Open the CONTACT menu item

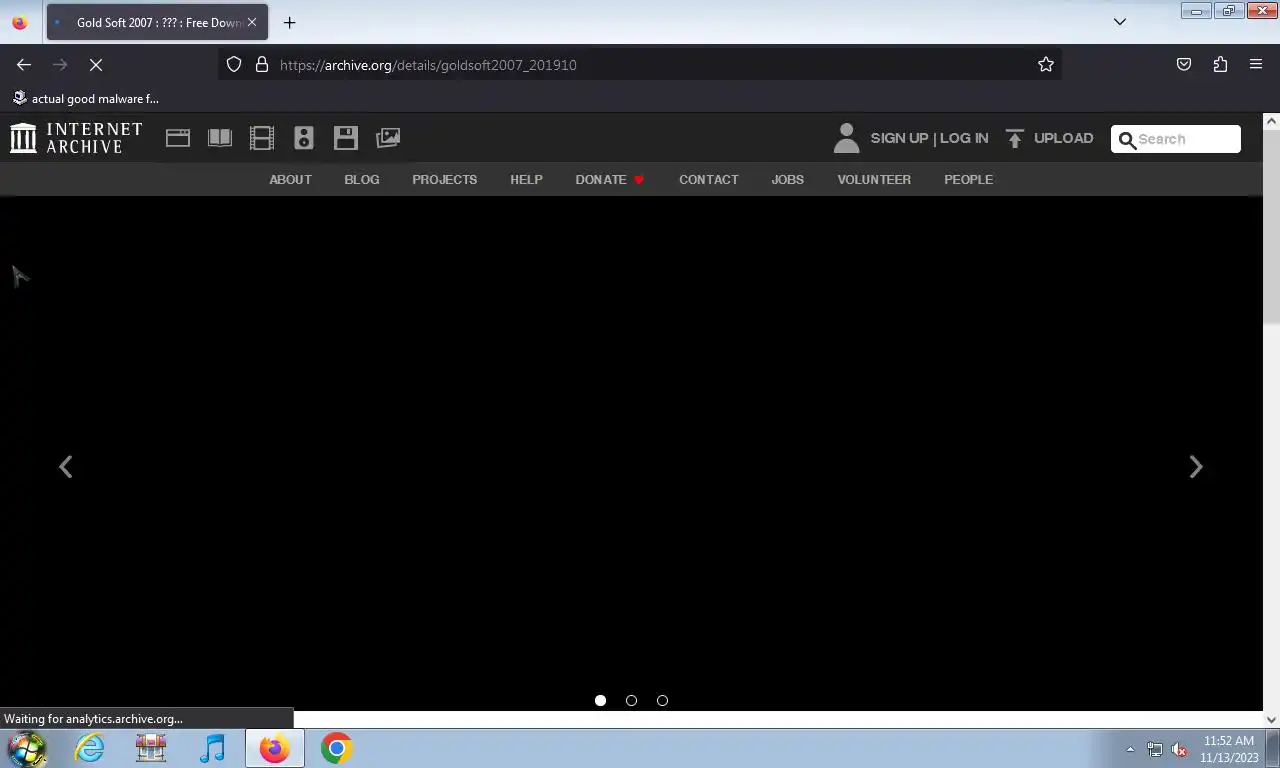708,180
